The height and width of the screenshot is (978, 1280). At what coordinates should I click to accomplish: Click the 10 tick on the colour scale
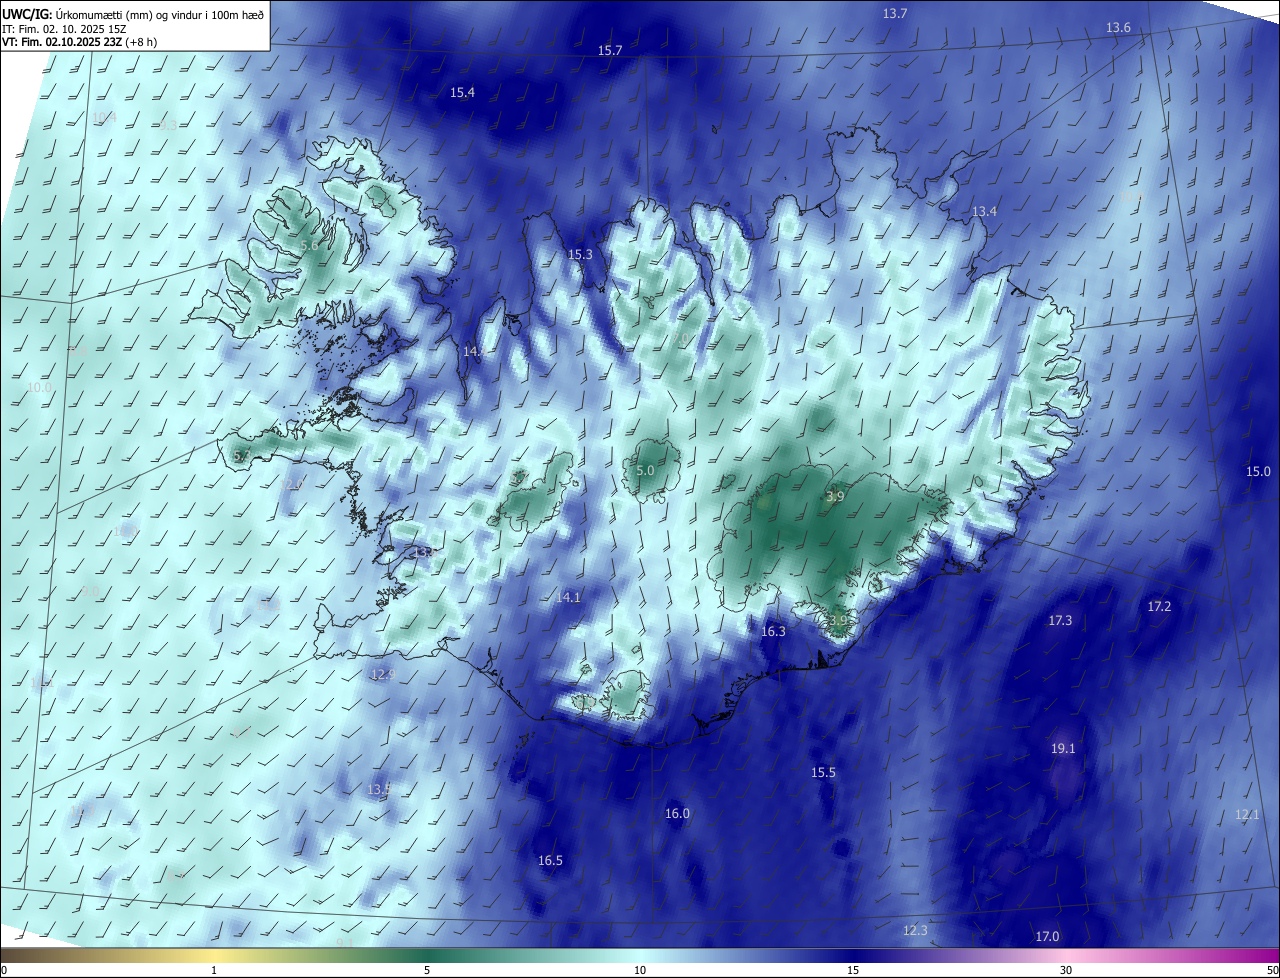pos(640,970)
